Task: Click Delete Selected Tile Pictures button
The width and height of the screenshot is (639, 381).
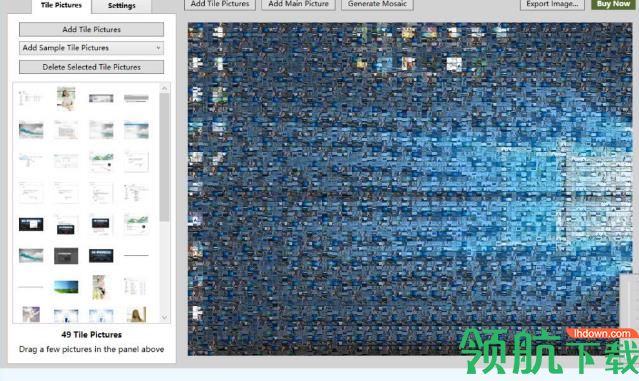Action: click(x=91, y=67)
